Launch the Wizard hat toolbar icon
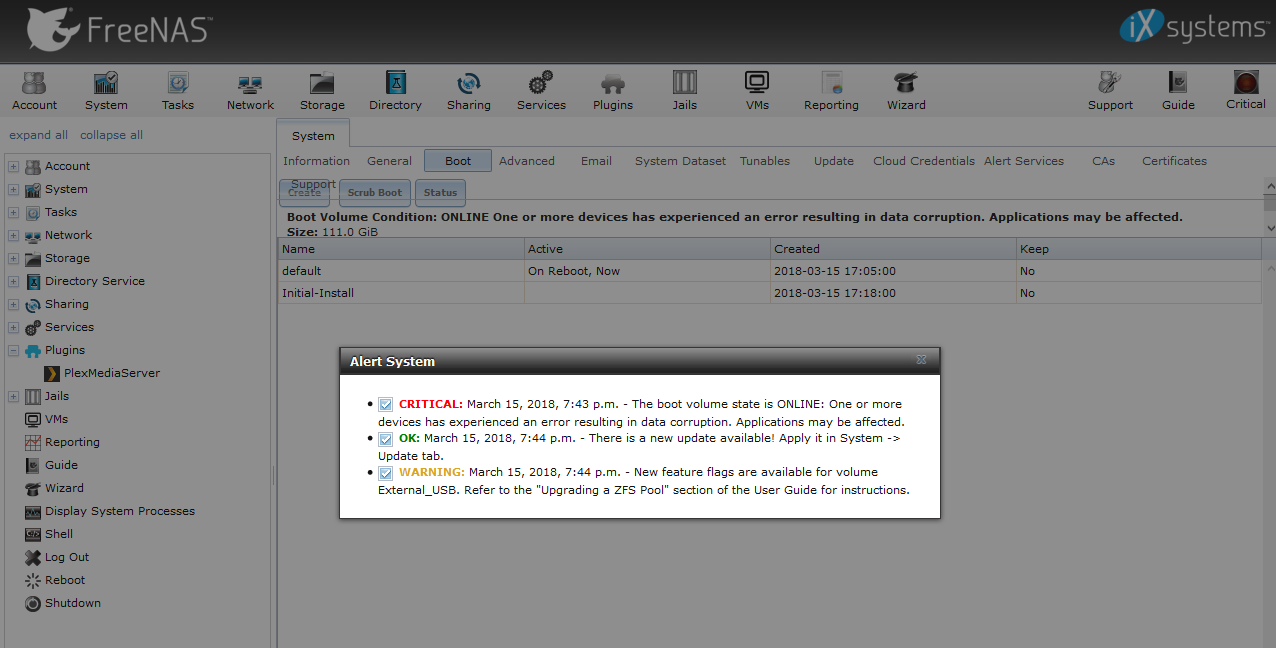This screenshot has width=1276, height=648. pyautogui.click(x=906, y=90)
